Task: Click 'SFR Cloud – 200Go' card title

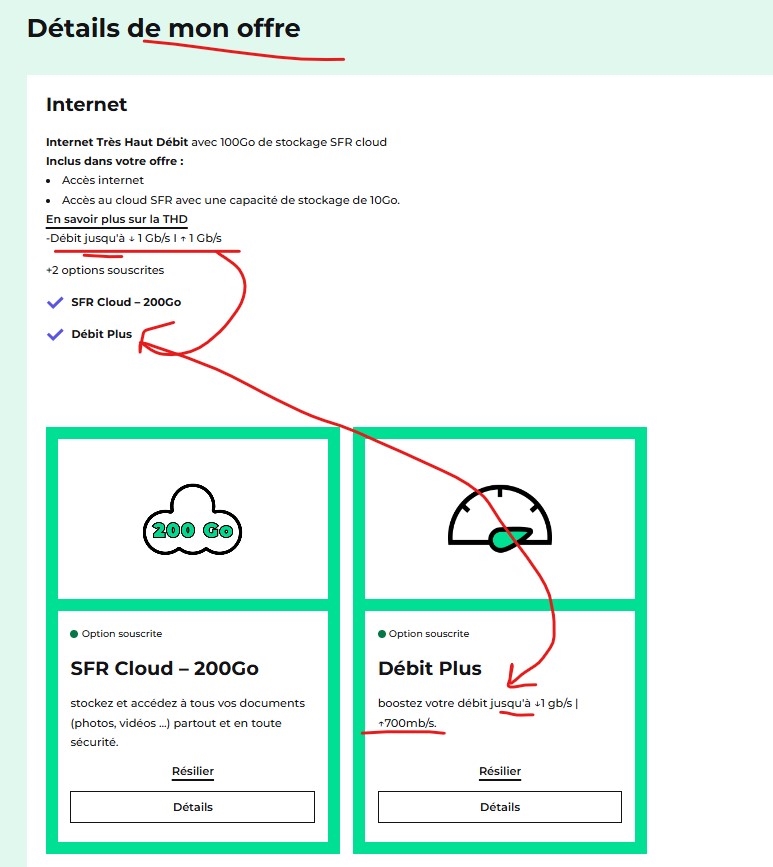Action: [x=164, y=668]
